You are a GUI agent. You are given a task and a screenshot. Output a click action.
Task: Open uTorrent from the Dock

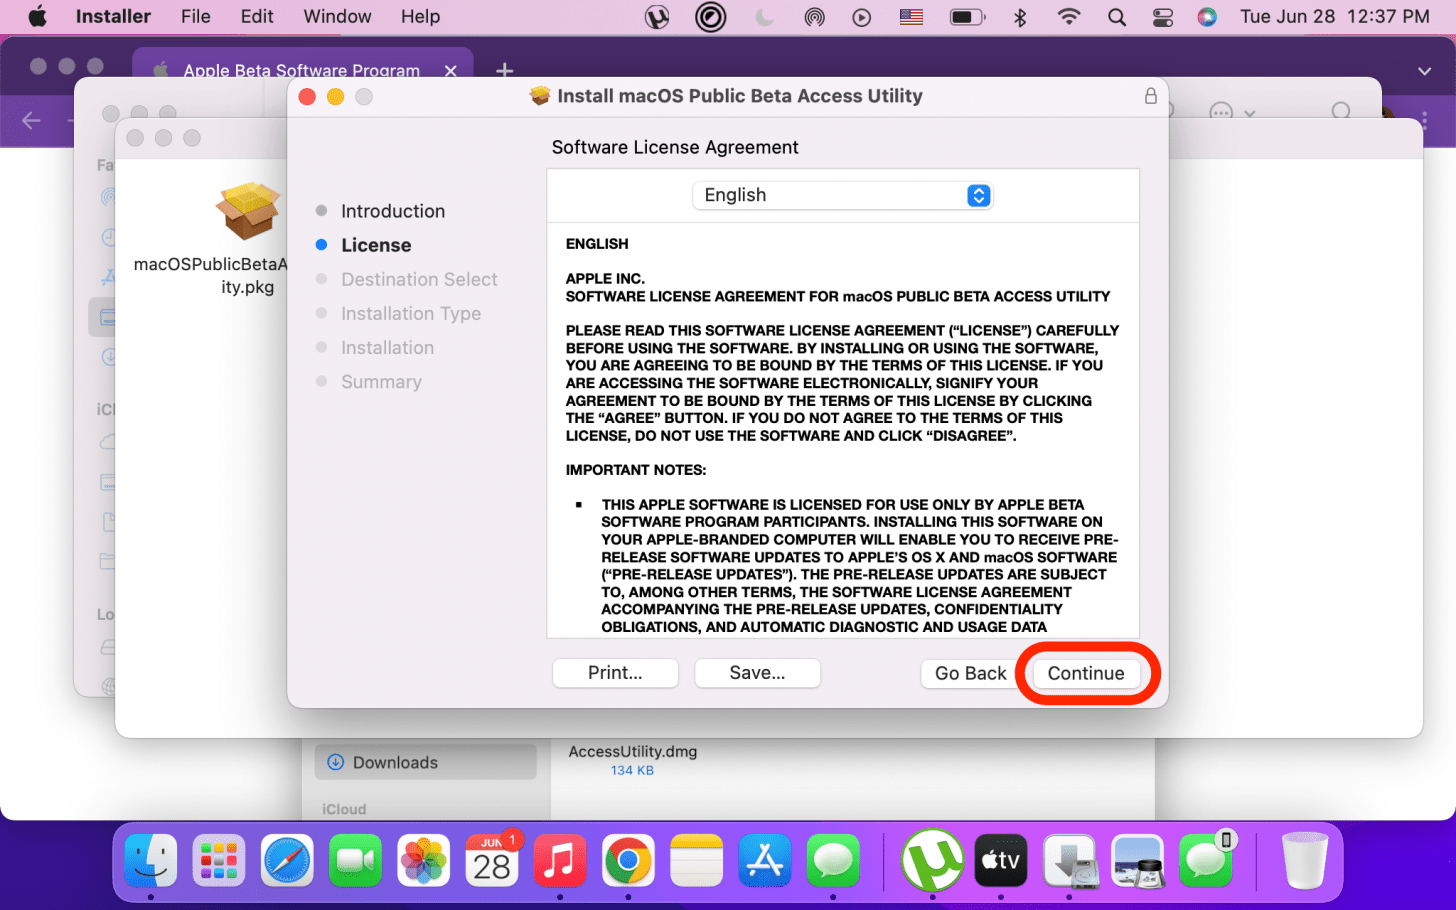[932, 861]
